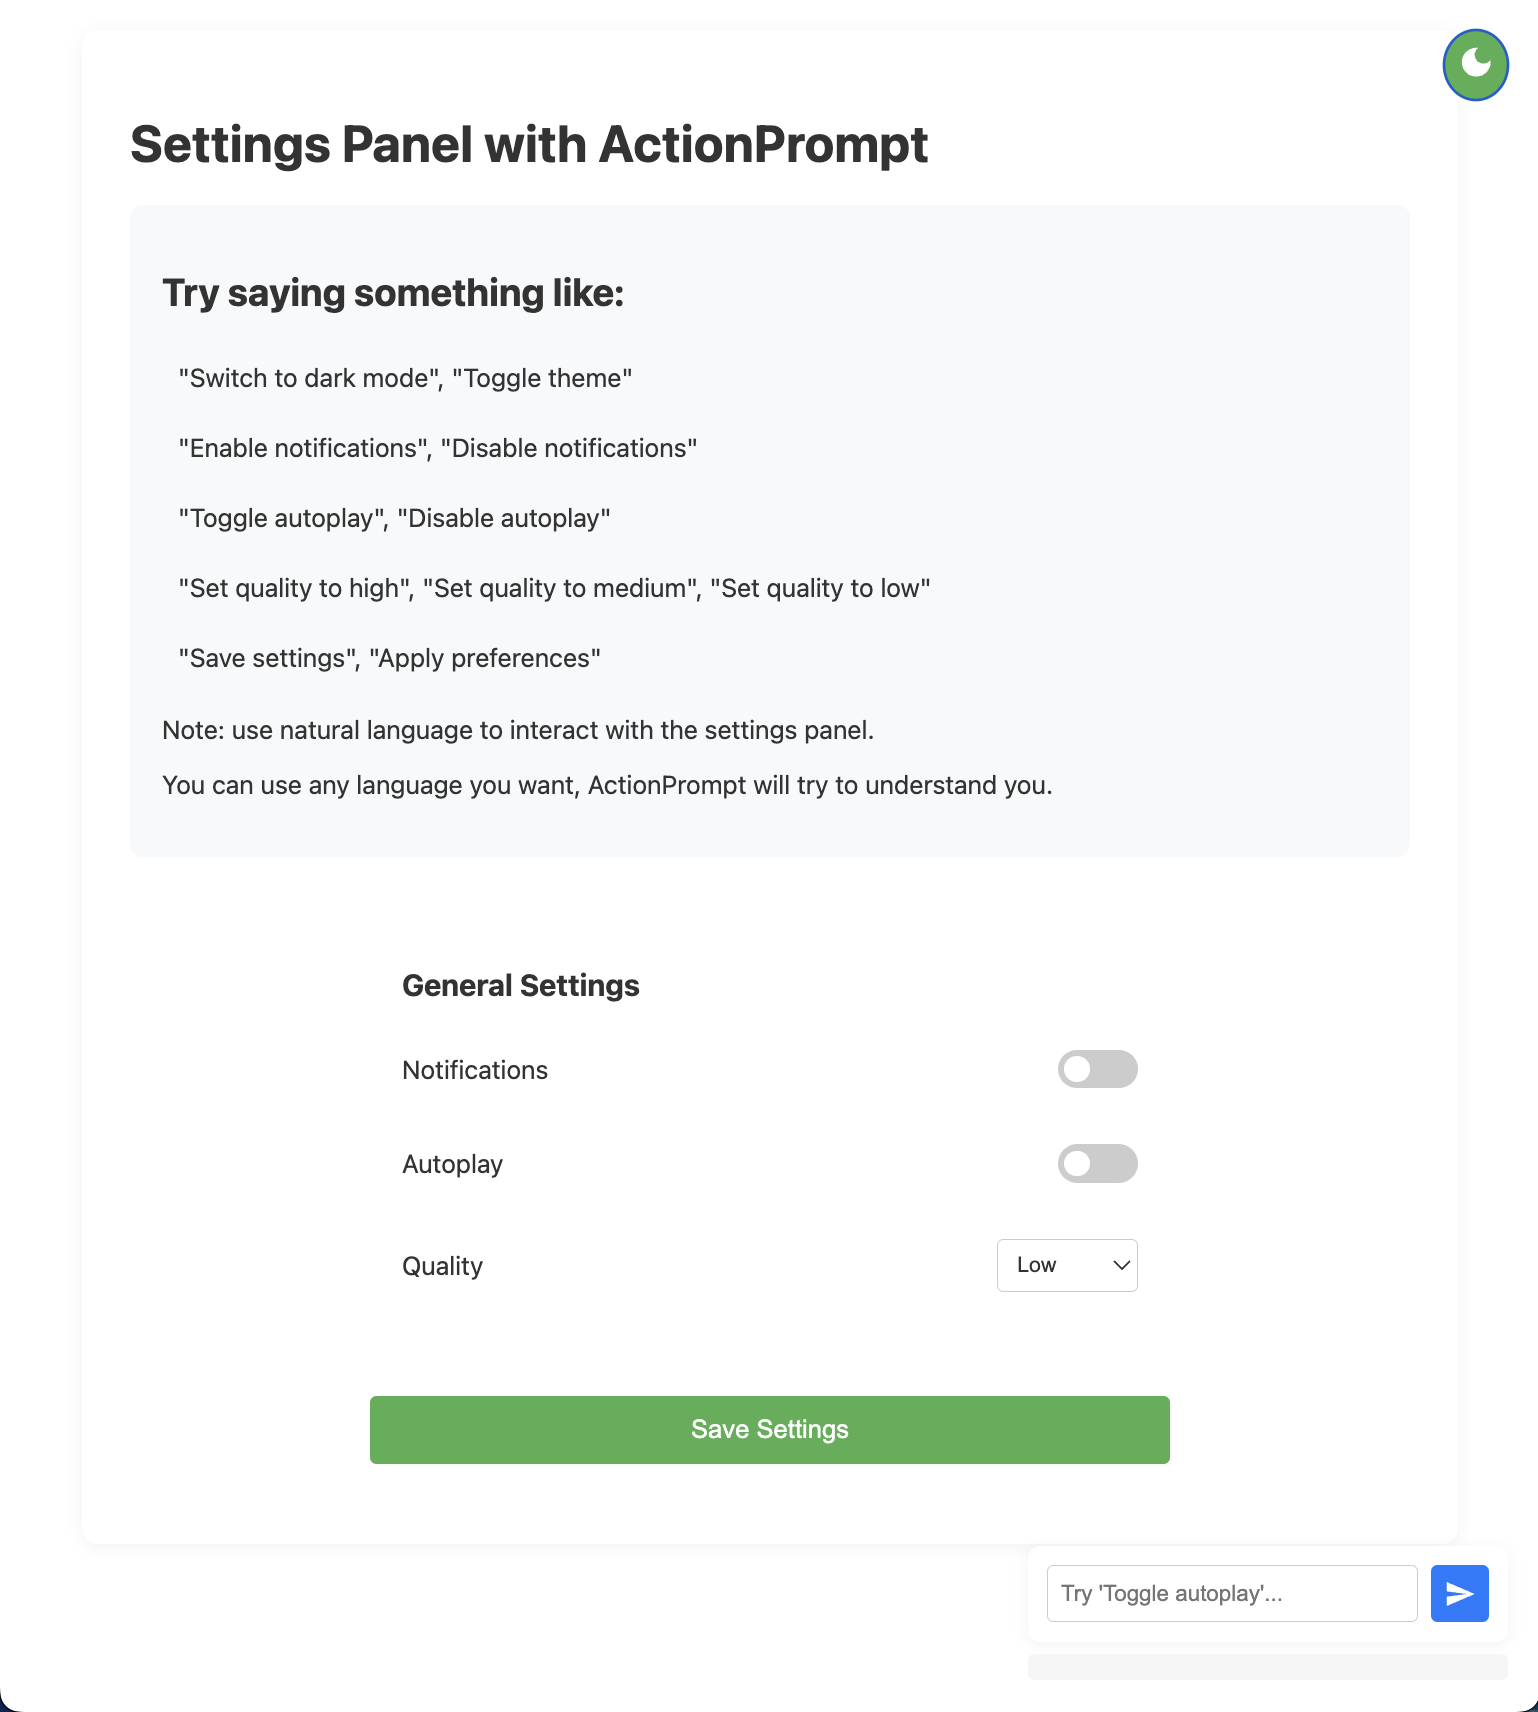Click the Notifications label text
Image resolution: width=1538 pixels, height=1712 pixels.
(x=474, y=1070)
